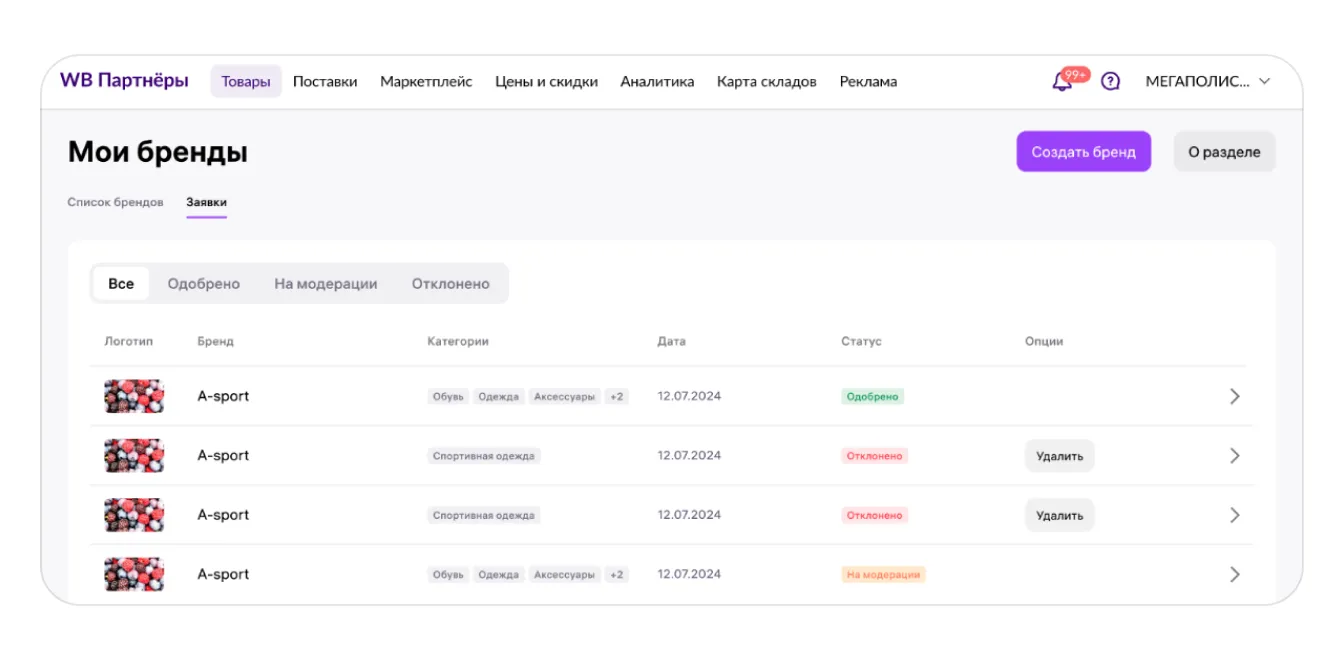
Task: Click the help question mark icon
Action: 1110,82
